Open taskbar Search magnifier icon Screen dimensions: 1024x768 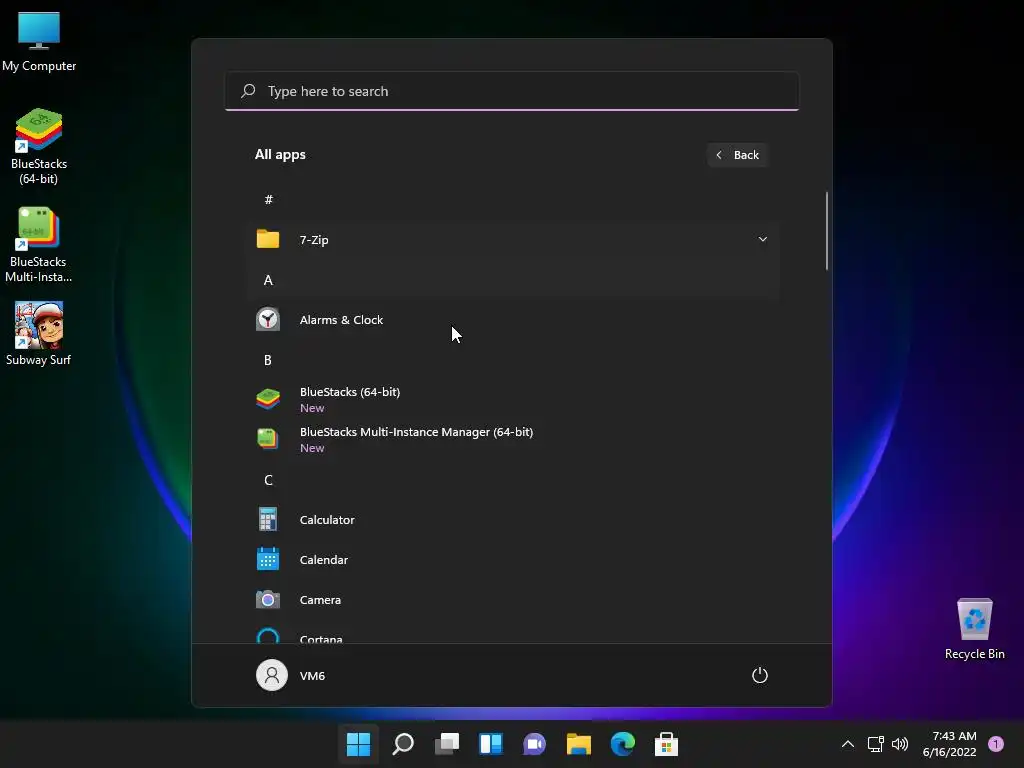[x=403, y=744]
